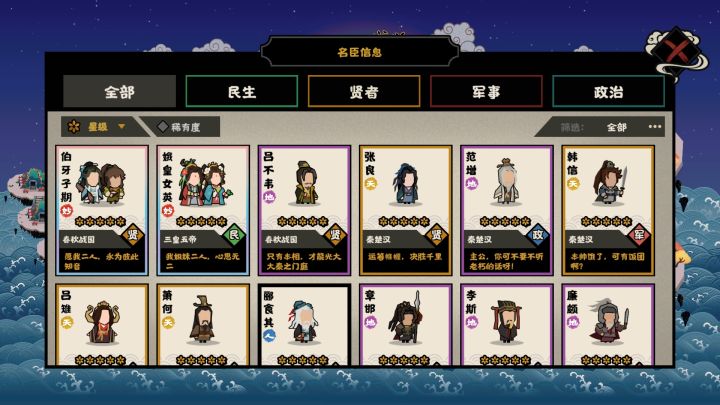Screen dimensions: 720x405
Task: Click the purple 地 rank icon on 吕不韦 card
Action: [269, 197]
